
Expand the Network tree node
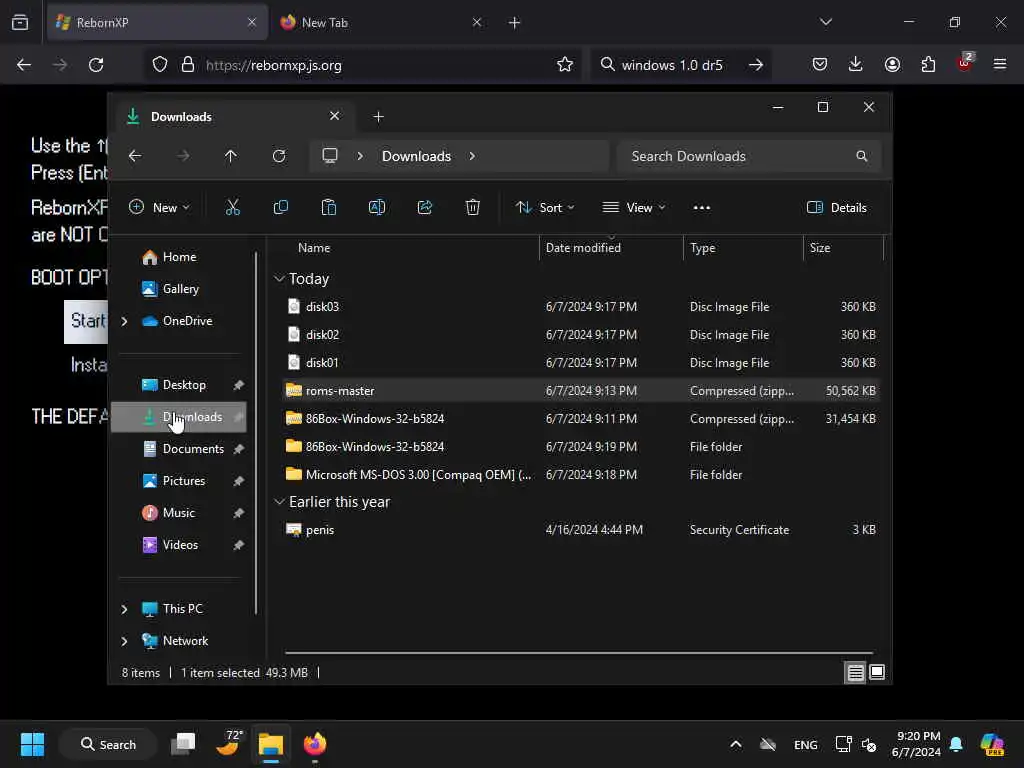(x=124, y=641)
